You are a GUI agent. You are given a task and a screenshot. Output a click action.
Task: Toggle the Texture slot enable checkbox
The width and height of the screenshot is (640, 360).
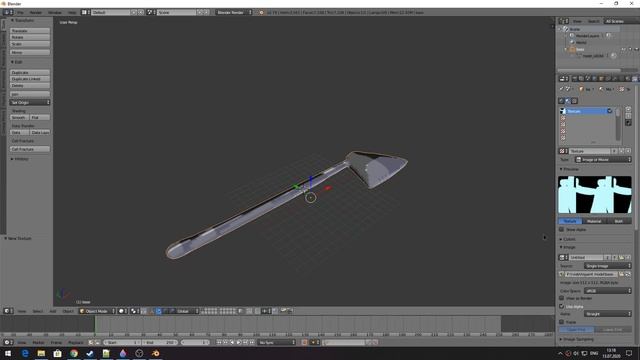[x=609, y=111]
